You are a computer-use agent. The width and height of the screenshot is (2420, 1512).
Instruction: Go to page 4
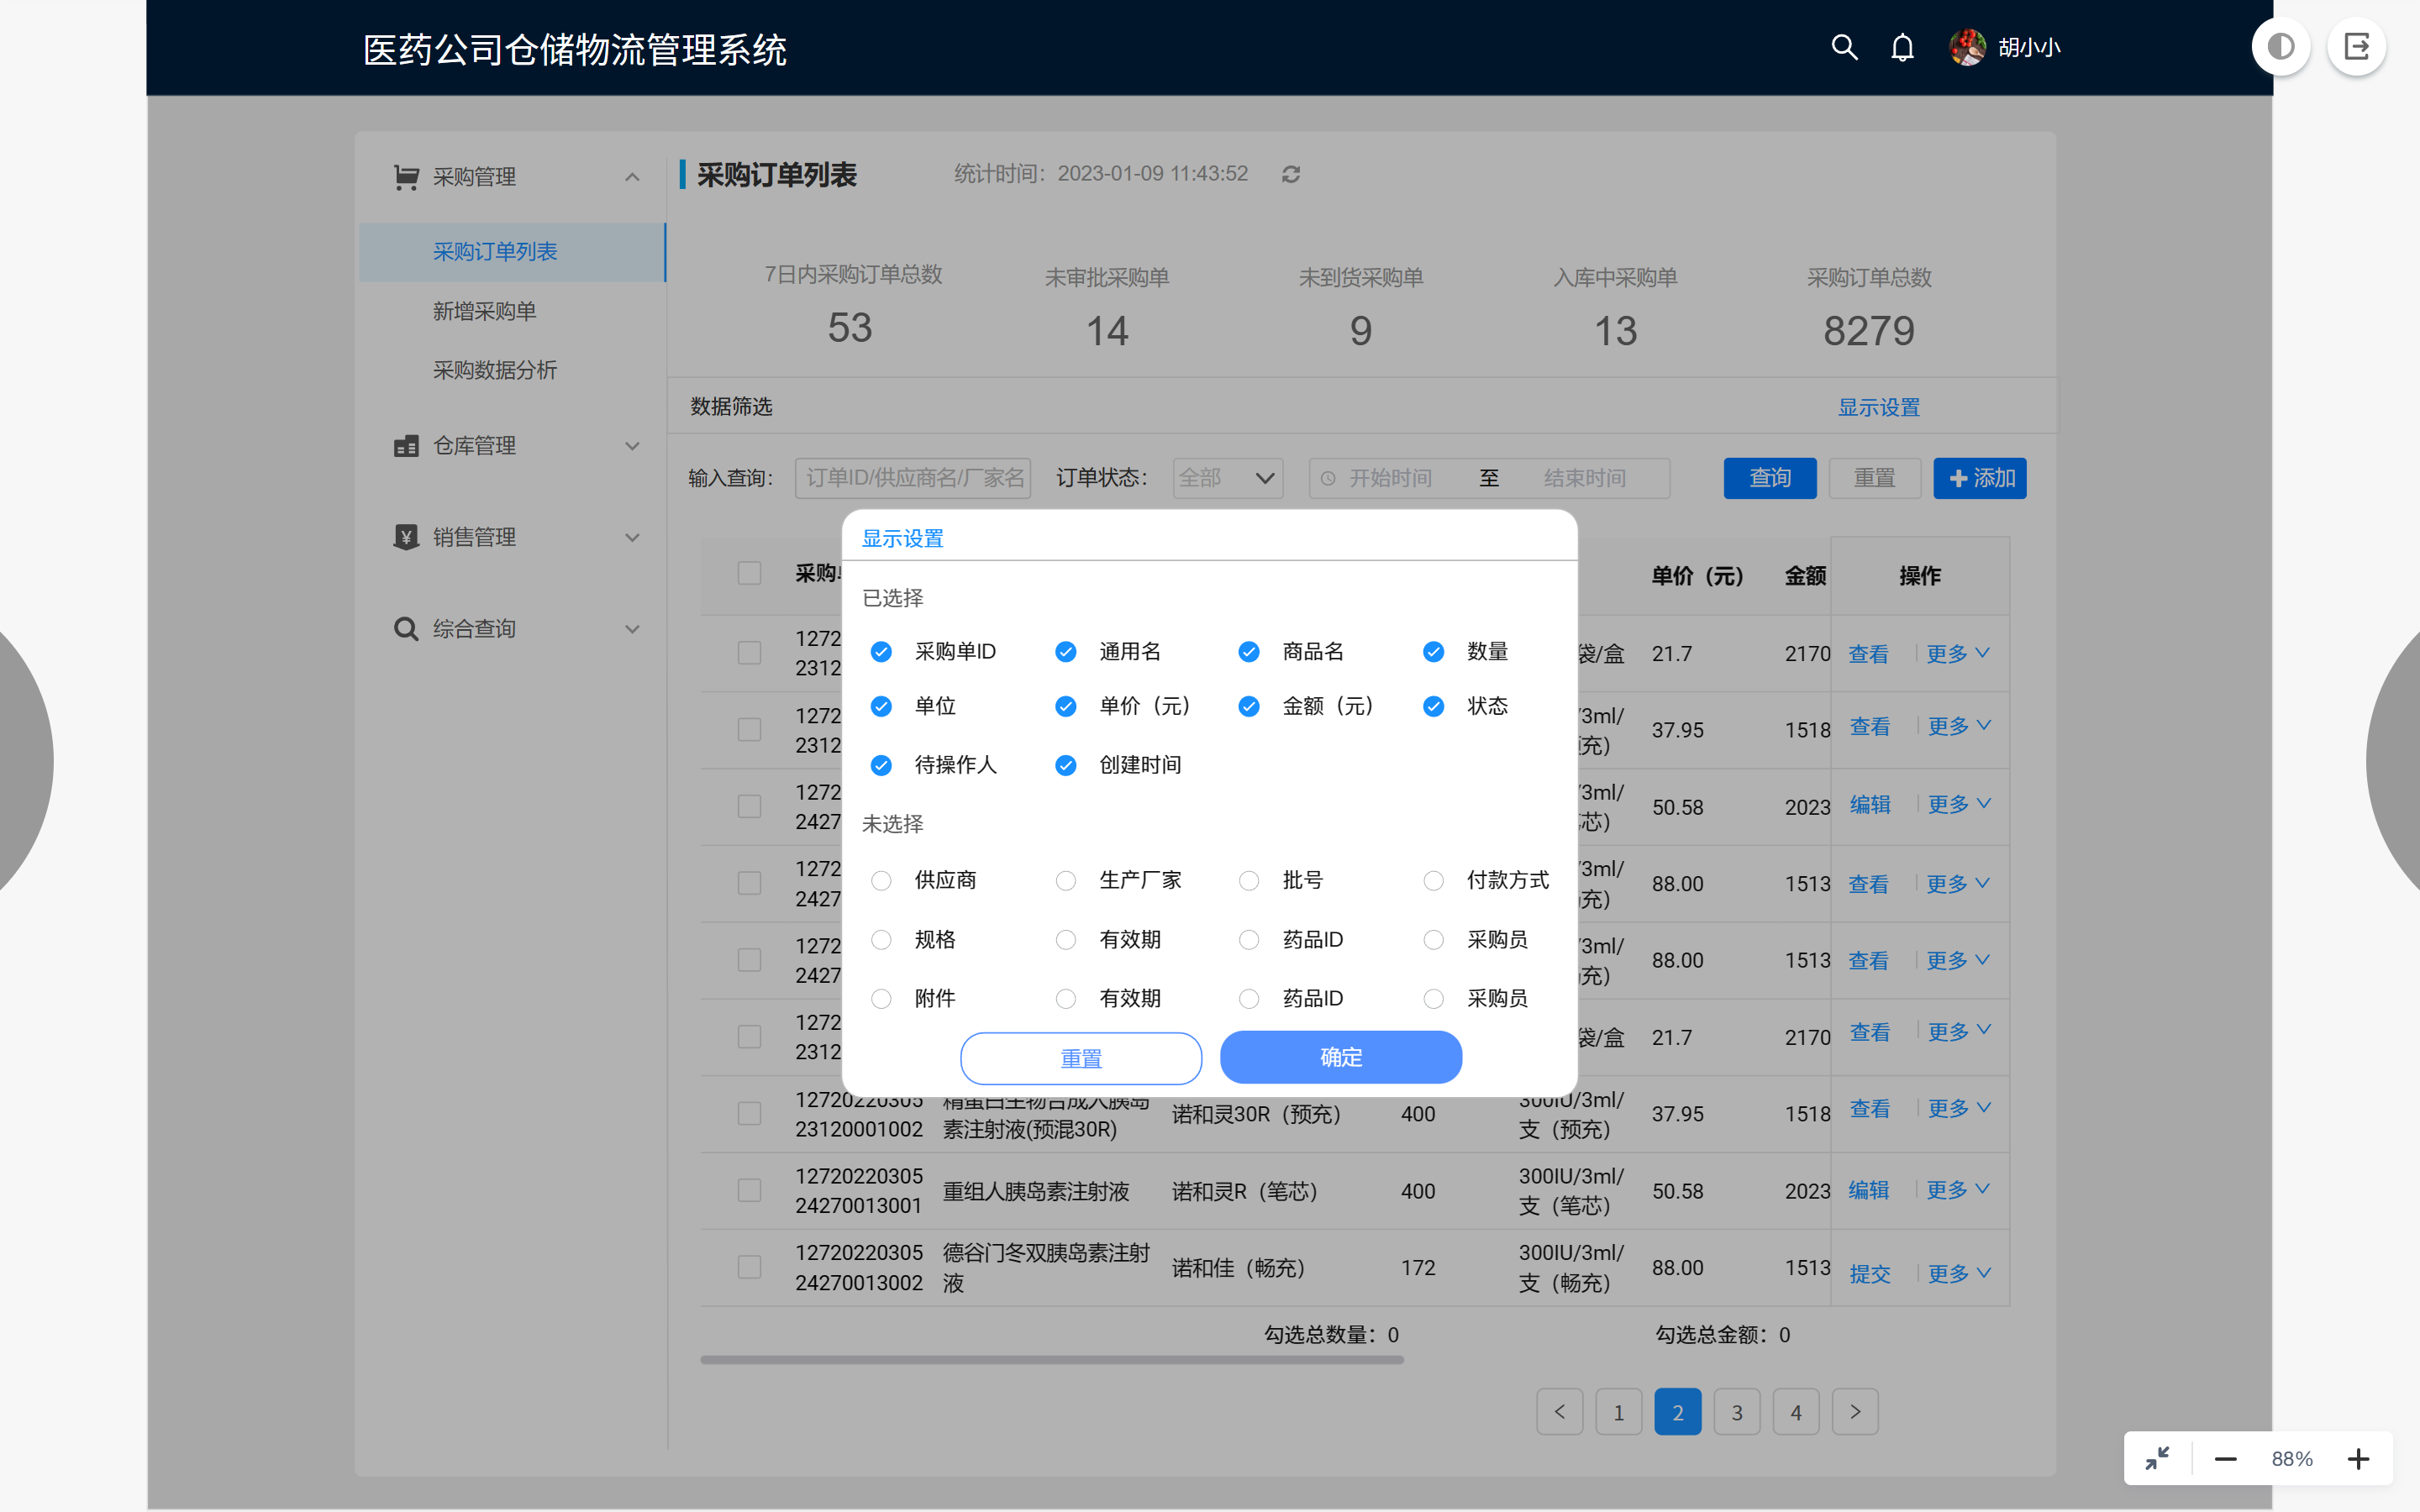1796,1412
